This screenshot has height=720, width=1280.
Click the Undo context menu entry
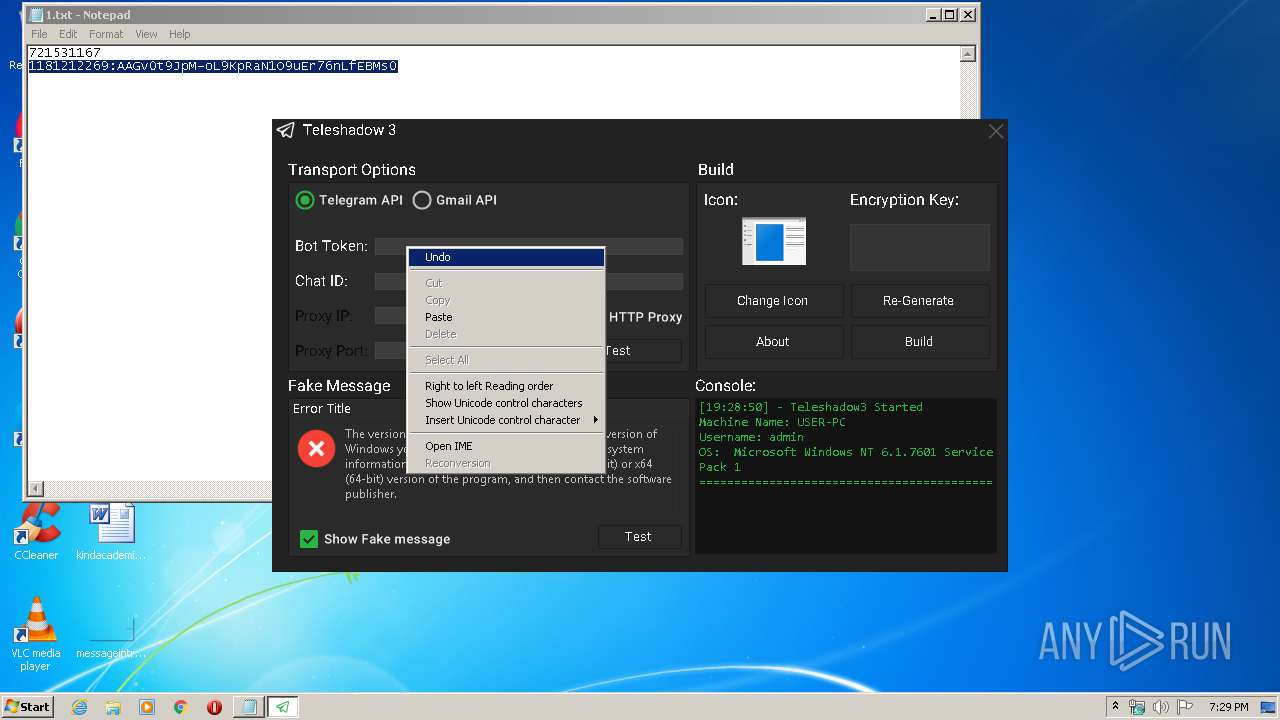pyautogui.click(x=506, y=257)
